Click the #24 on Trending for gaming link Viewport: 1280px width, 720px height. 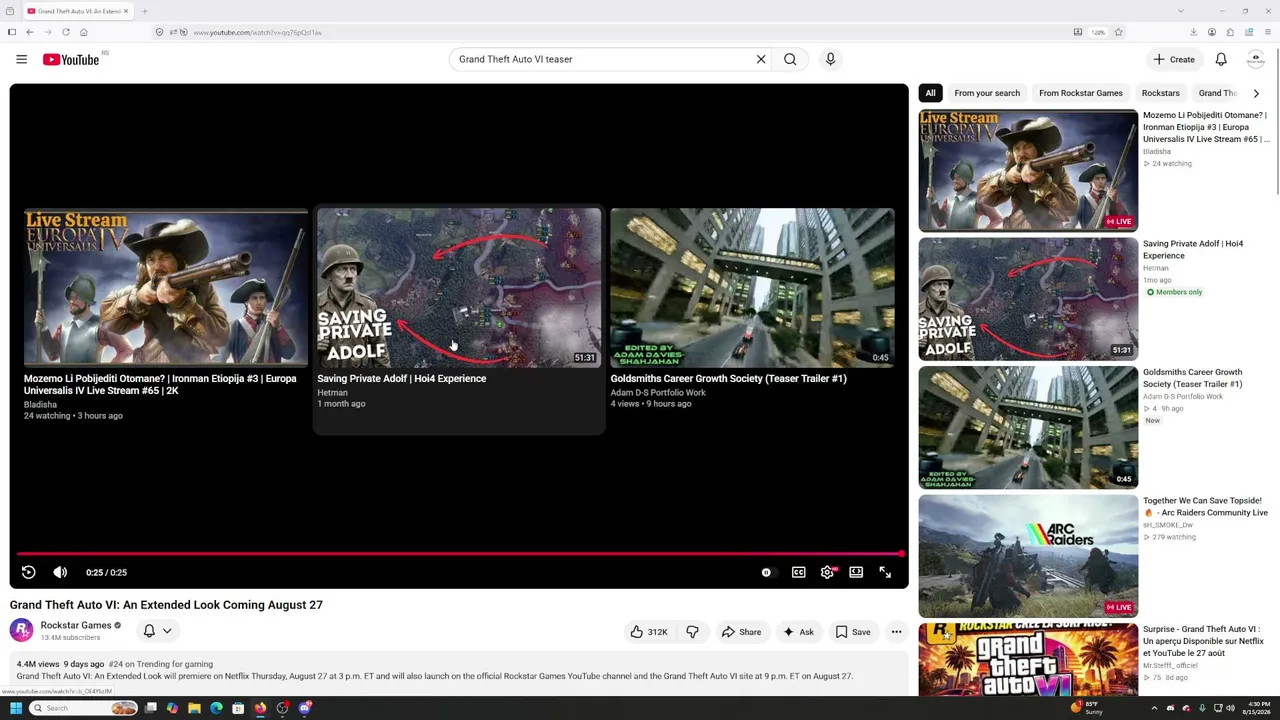point(160,664)
